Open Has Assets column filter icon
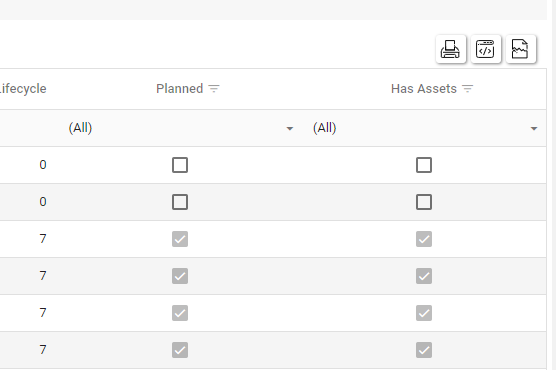 tap(468, 89)
